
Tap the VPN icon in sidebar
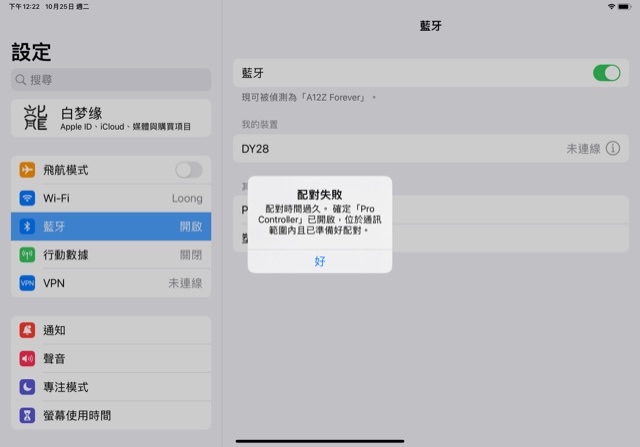coord(27,284)
